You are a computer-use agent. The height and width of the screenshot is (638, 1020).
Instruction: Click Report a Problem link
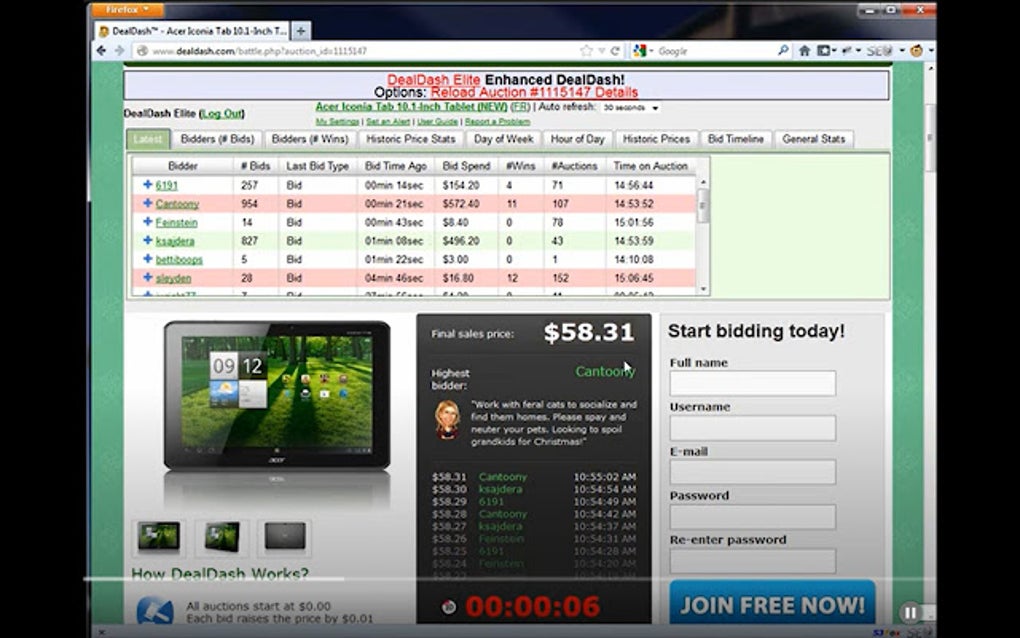[497, 122]
